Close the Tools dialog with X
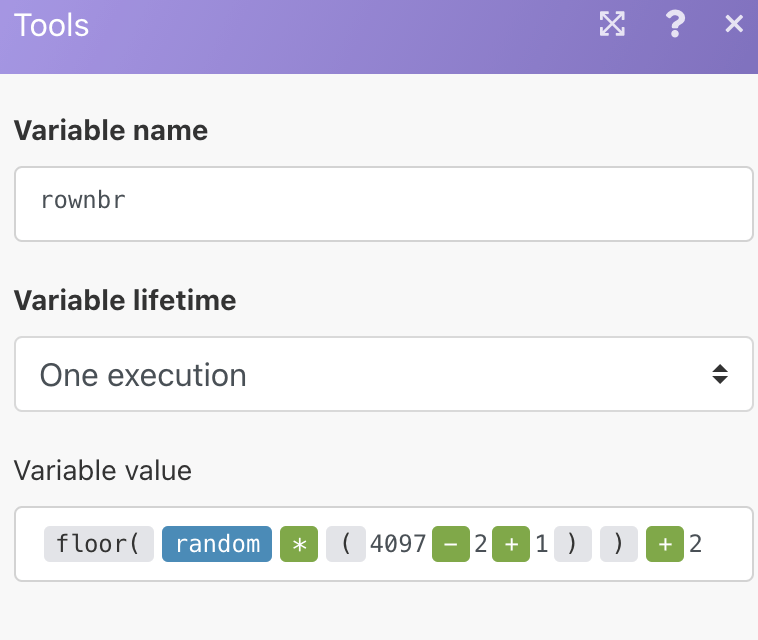The height and width of the screenshot is (640, 758). click(734, 25)
